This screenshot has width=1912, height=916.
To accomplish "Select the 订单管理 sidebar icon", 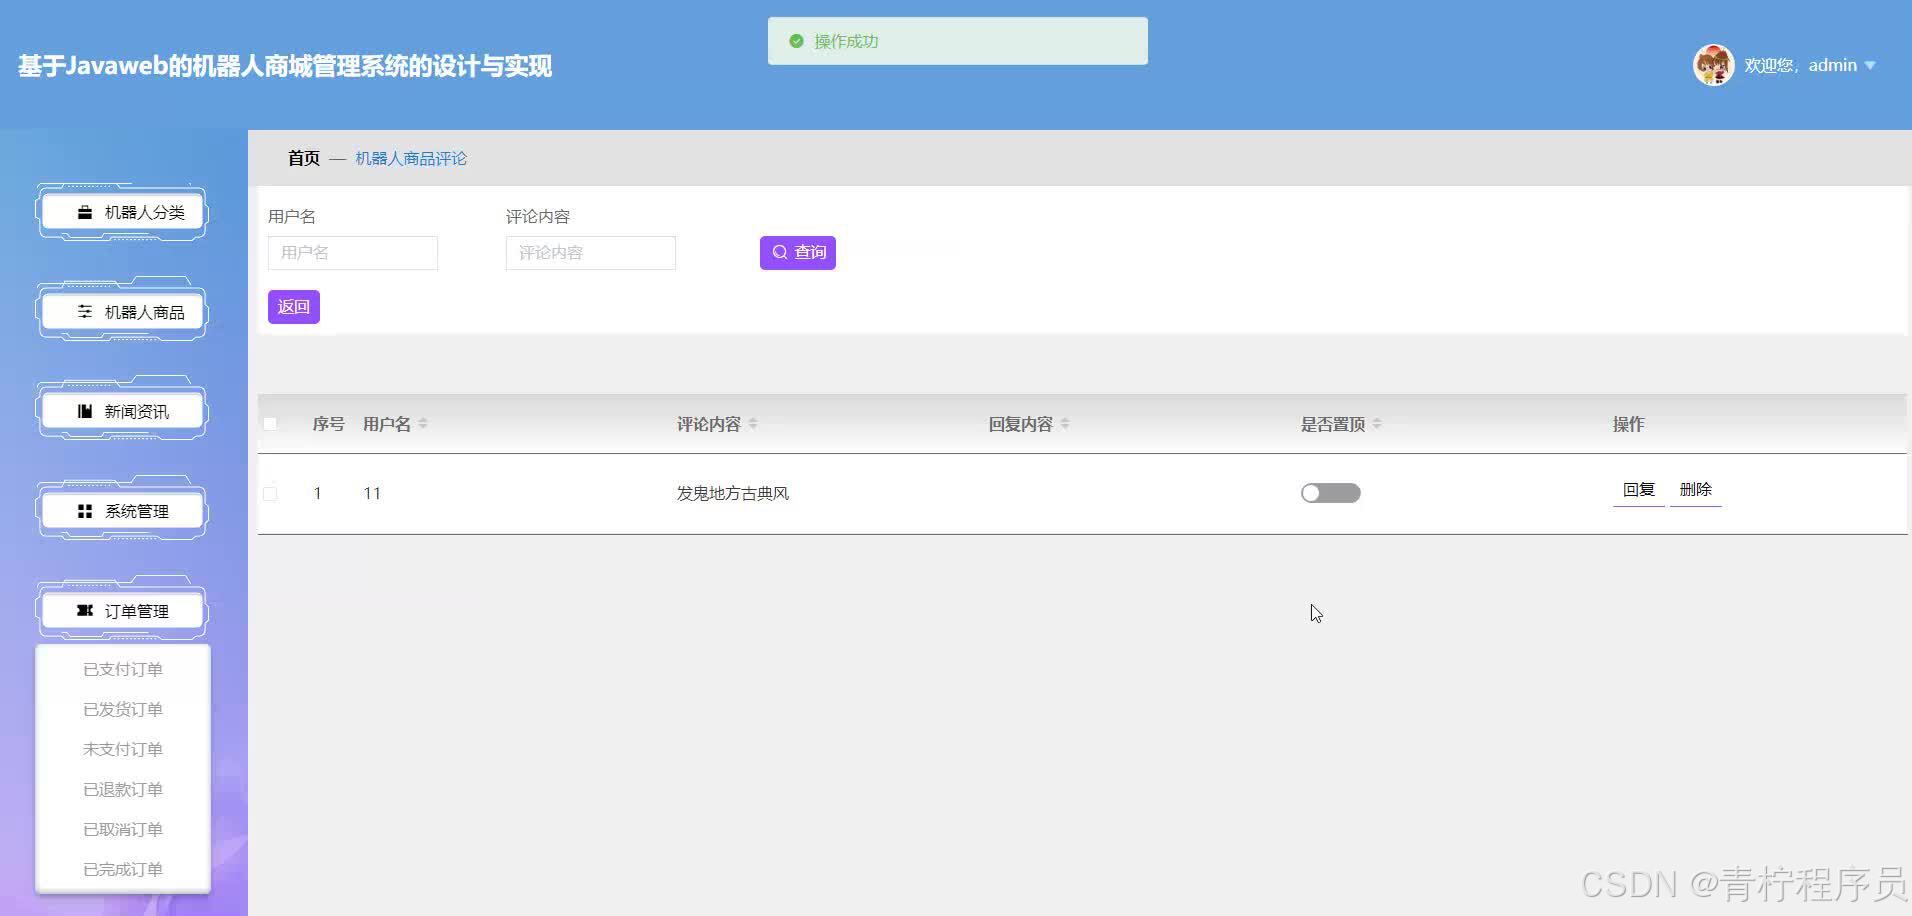I will pyautogui.click(x=84, y=610).
